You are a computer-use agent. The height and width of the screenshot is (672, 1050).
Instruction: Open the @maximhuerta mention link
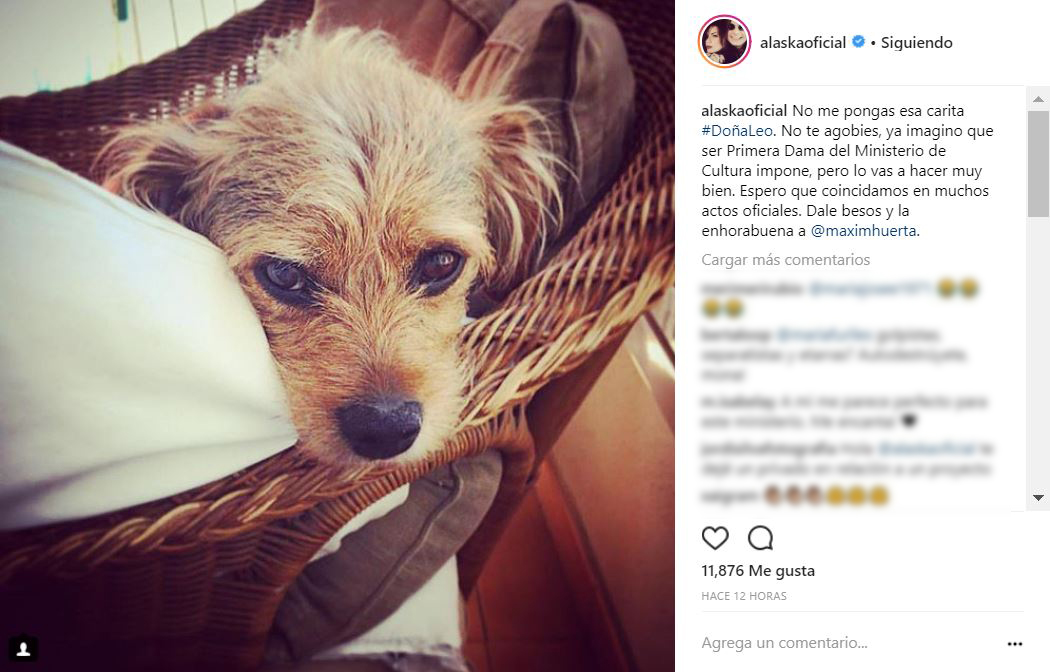coord(863,231)
